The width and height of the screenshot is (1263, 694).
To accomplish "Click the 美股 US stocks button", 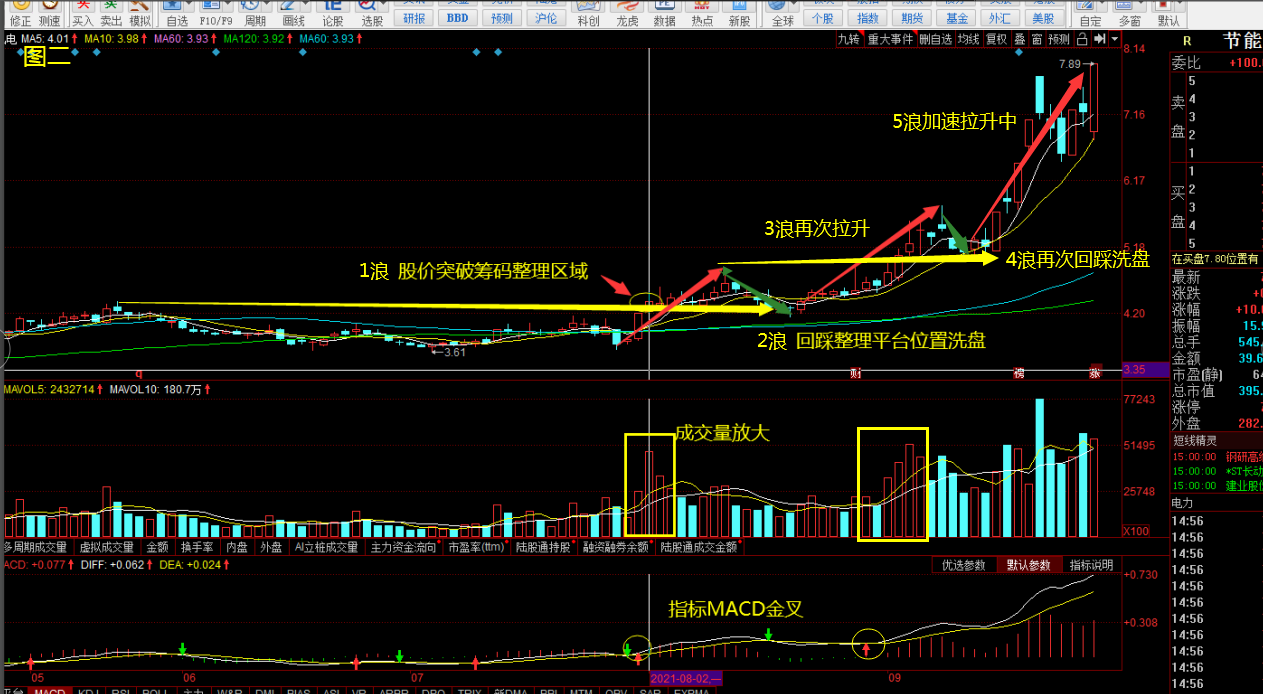I will [x=1043, y=17].
